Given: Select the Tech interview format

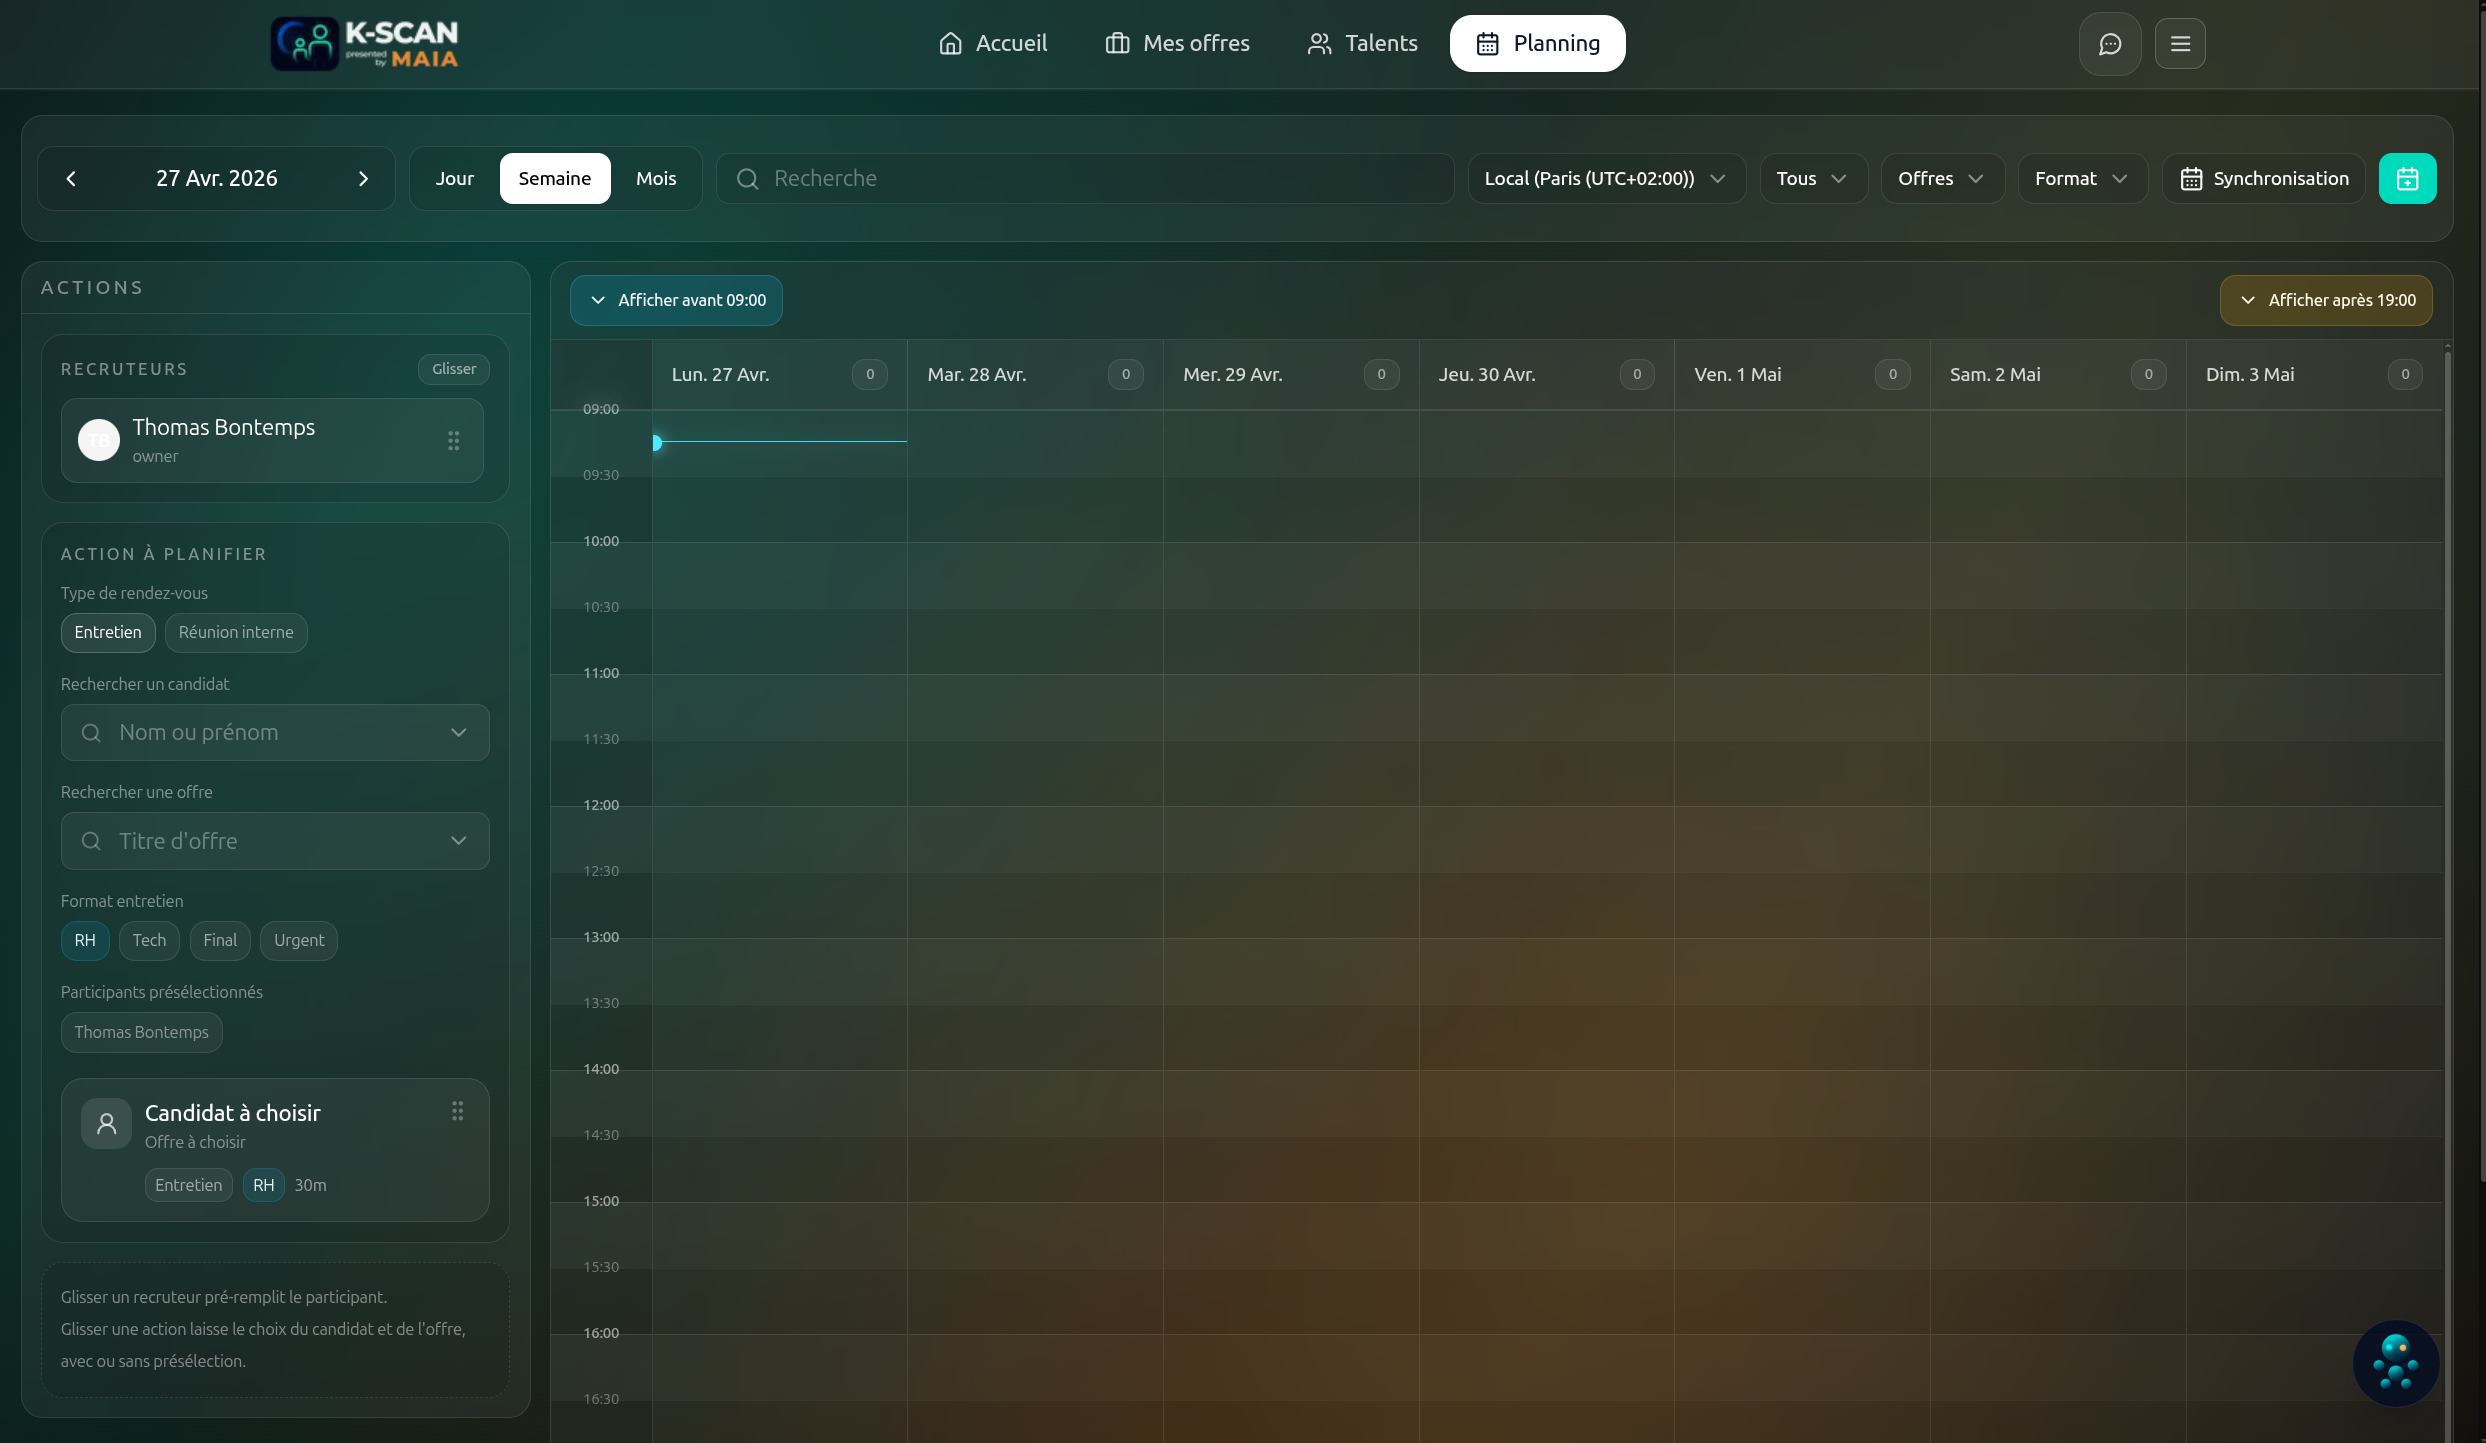Looking at the screenshot, I should tap(149, 941).
